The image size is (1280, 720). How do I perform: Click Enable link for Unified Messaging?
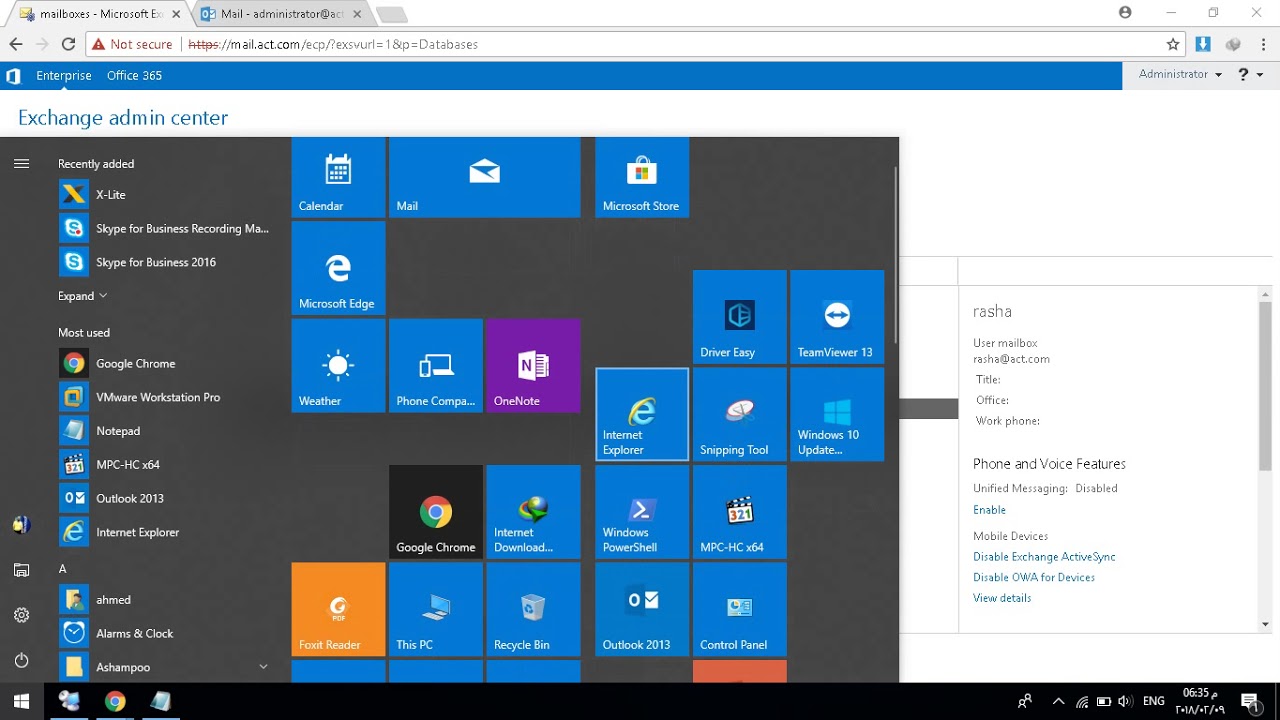[x=989, y=510]
